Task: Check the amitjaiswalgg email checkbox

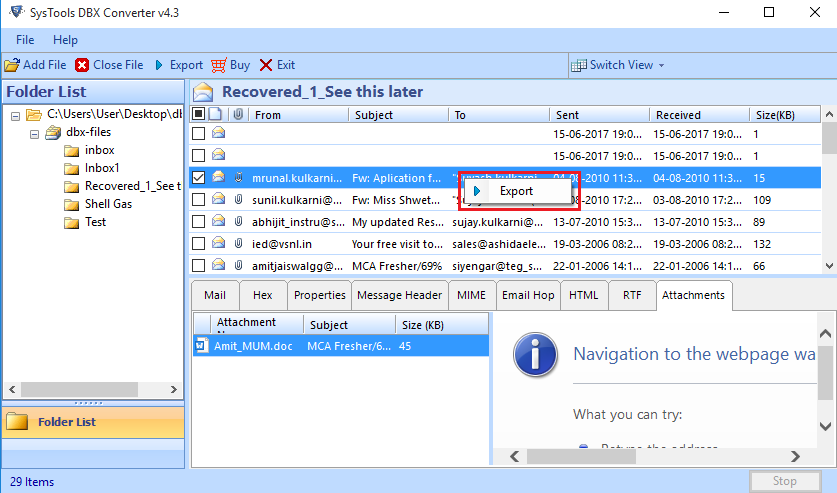Action: coord(199,265)
